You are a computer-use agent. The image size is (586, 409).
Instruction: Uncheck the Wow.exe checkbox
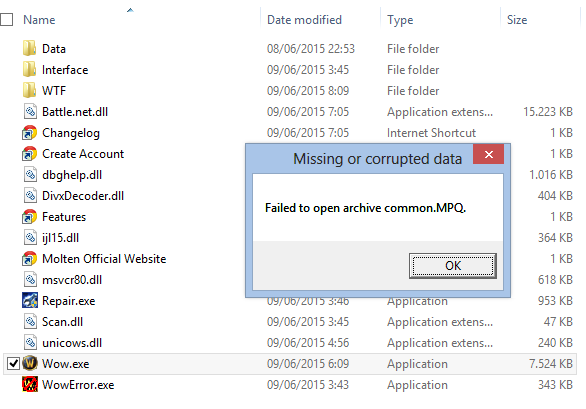[13, 363]
